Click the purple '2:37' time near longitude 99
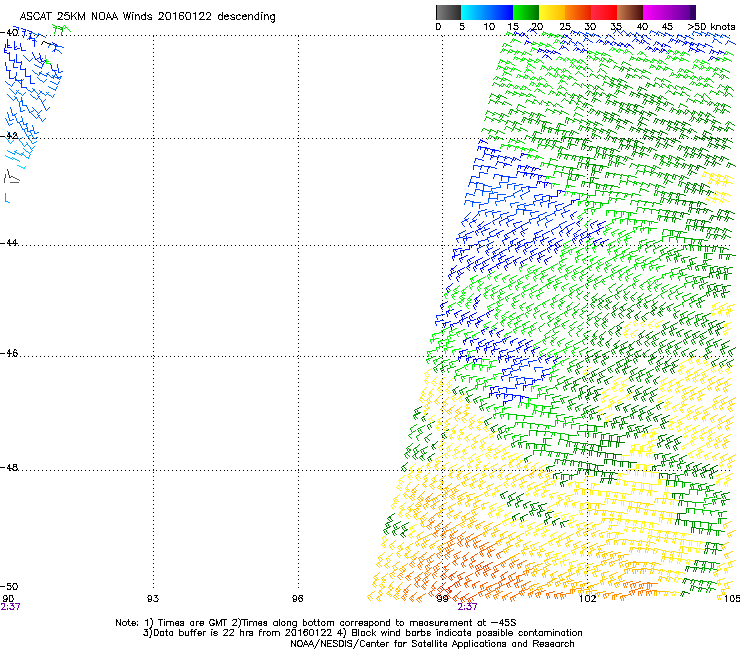Viewport: 740px width, 650px height. pos(467,607)
